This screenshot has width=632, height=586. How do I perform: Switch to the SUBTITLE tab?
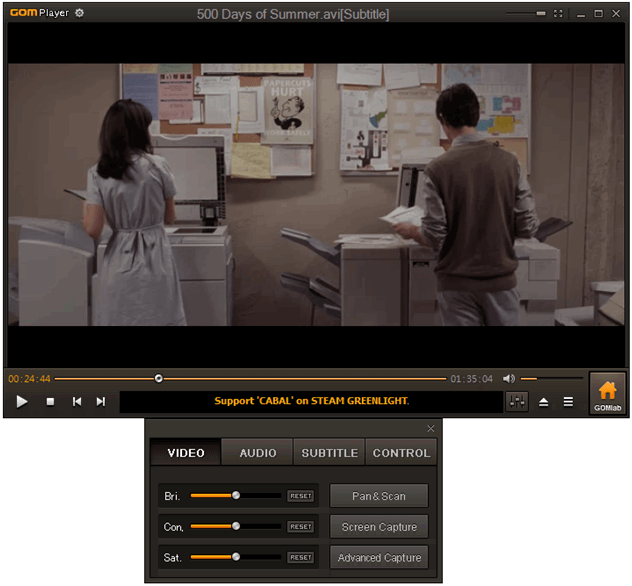329,453
